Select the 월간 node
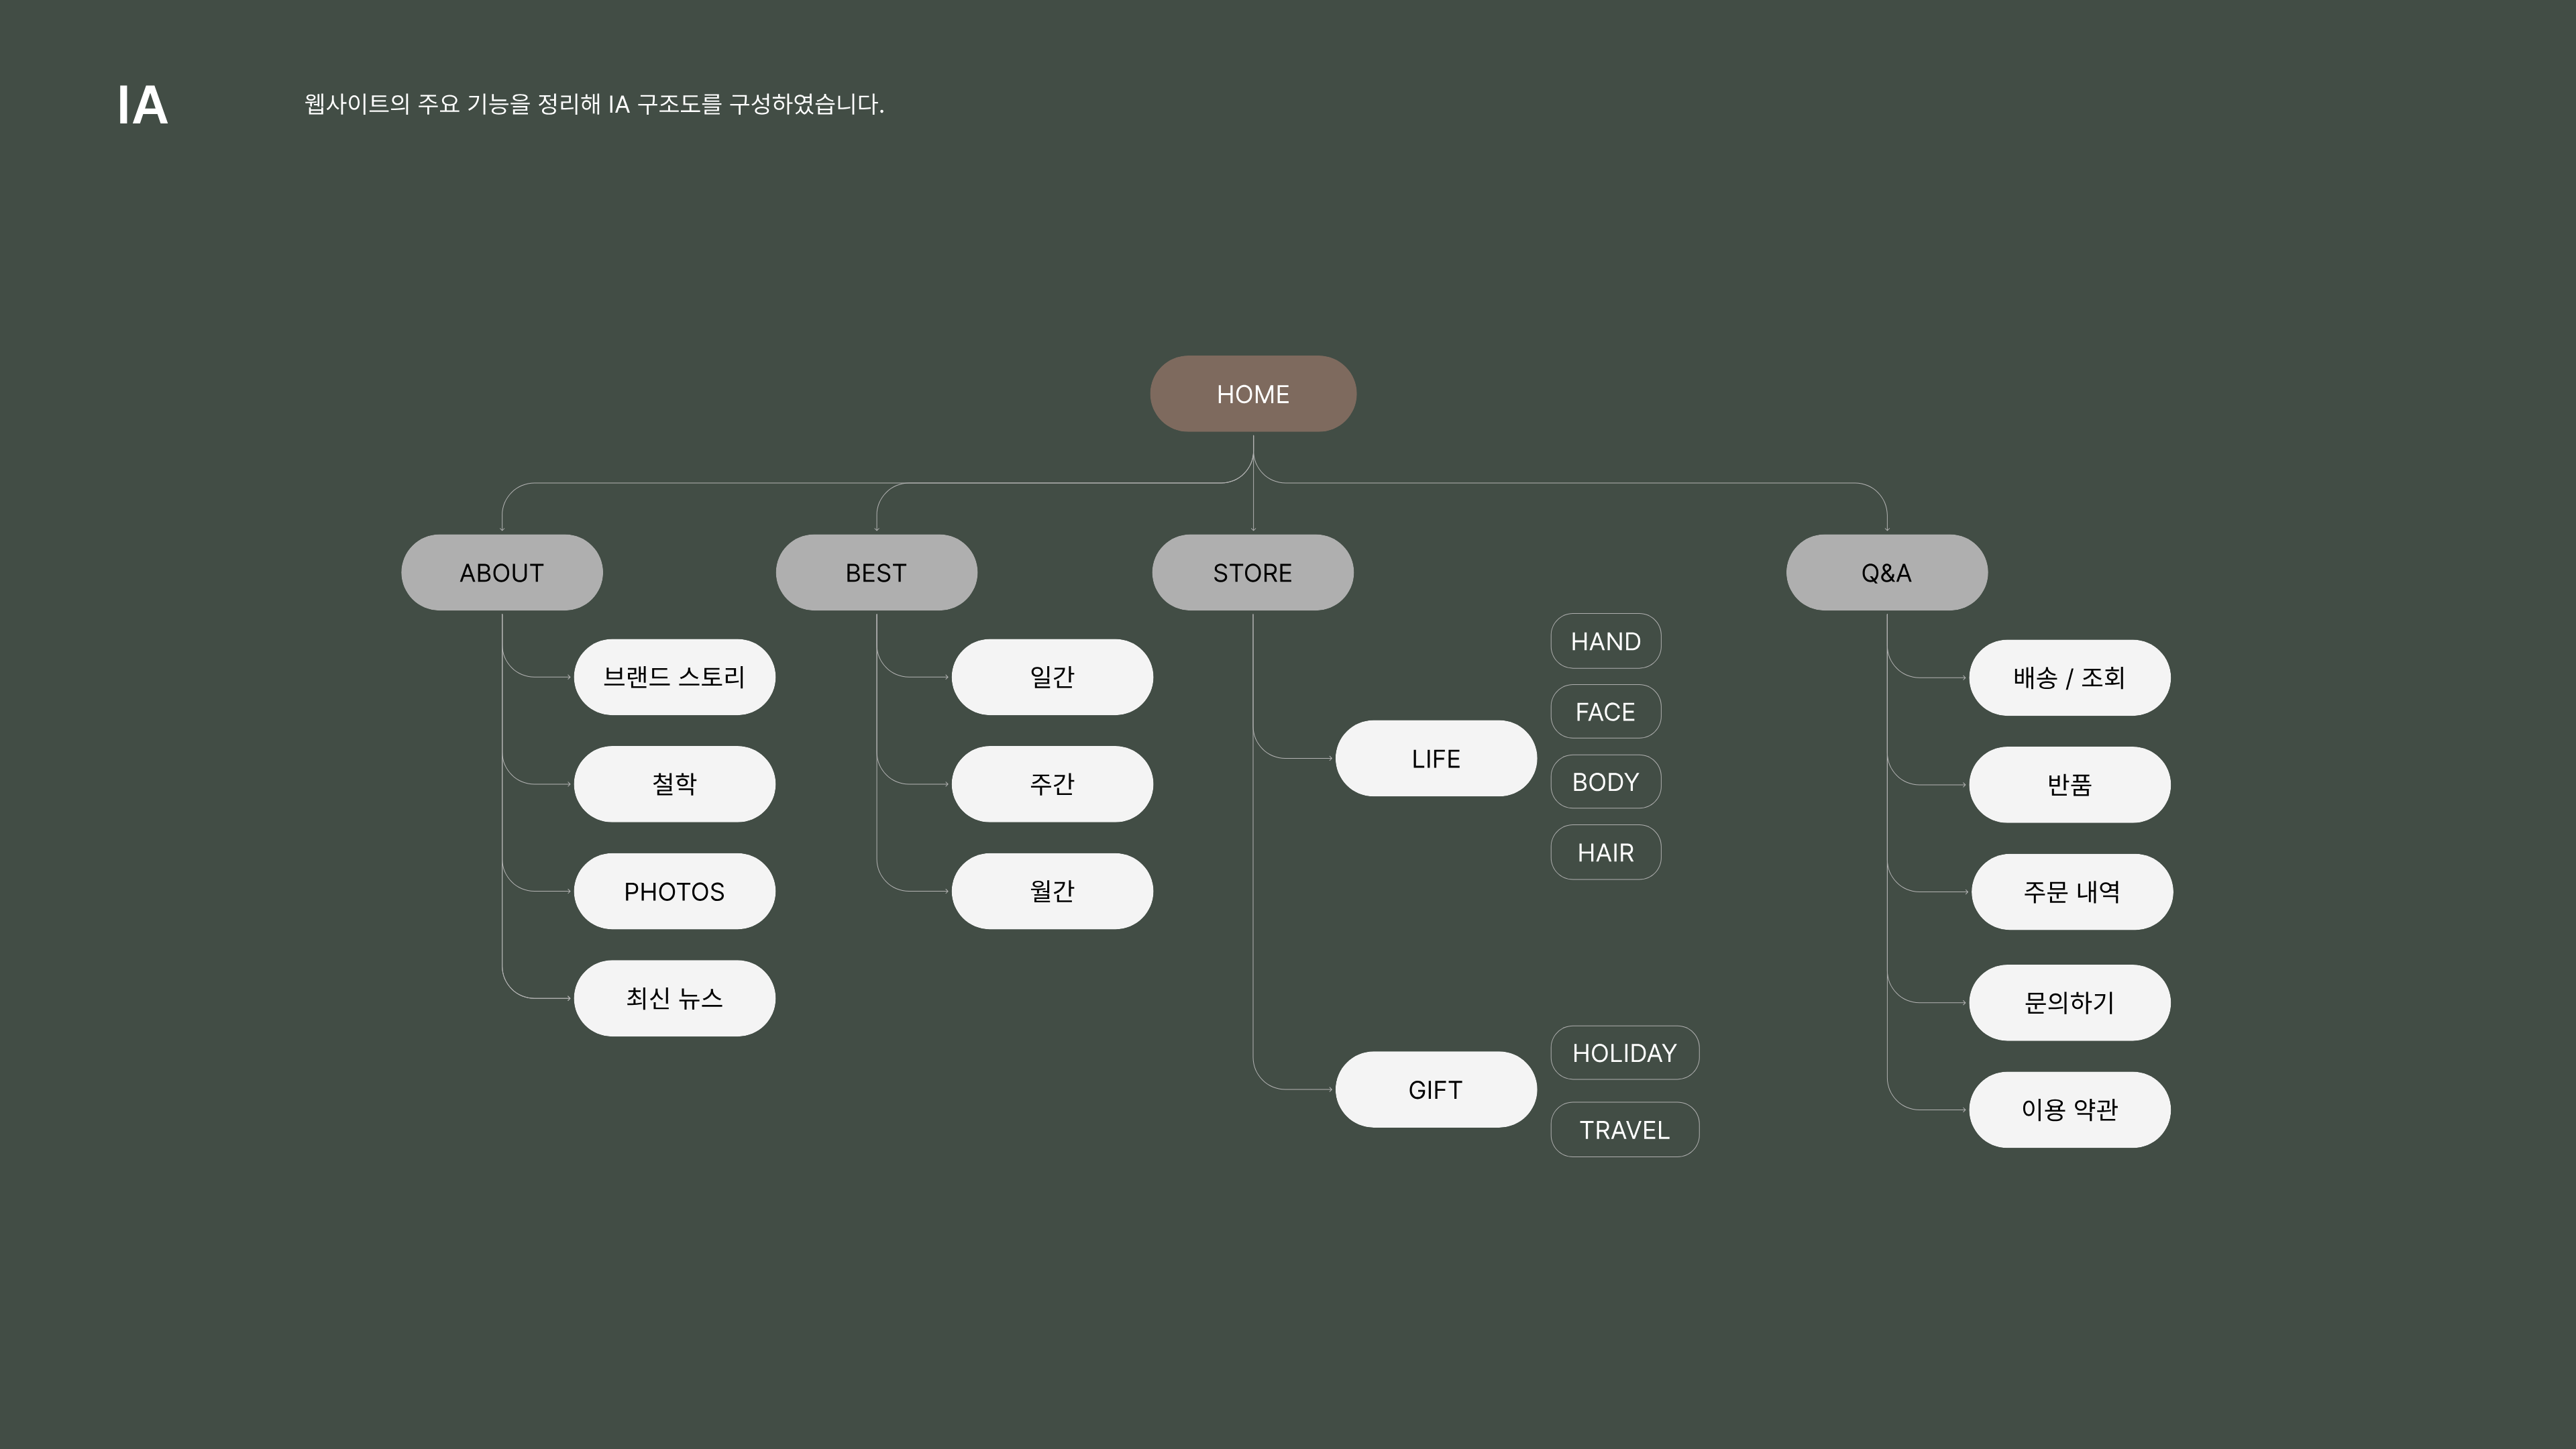The width and height of the screenshot is (2576, 1449). click(x=1052, y=891)
